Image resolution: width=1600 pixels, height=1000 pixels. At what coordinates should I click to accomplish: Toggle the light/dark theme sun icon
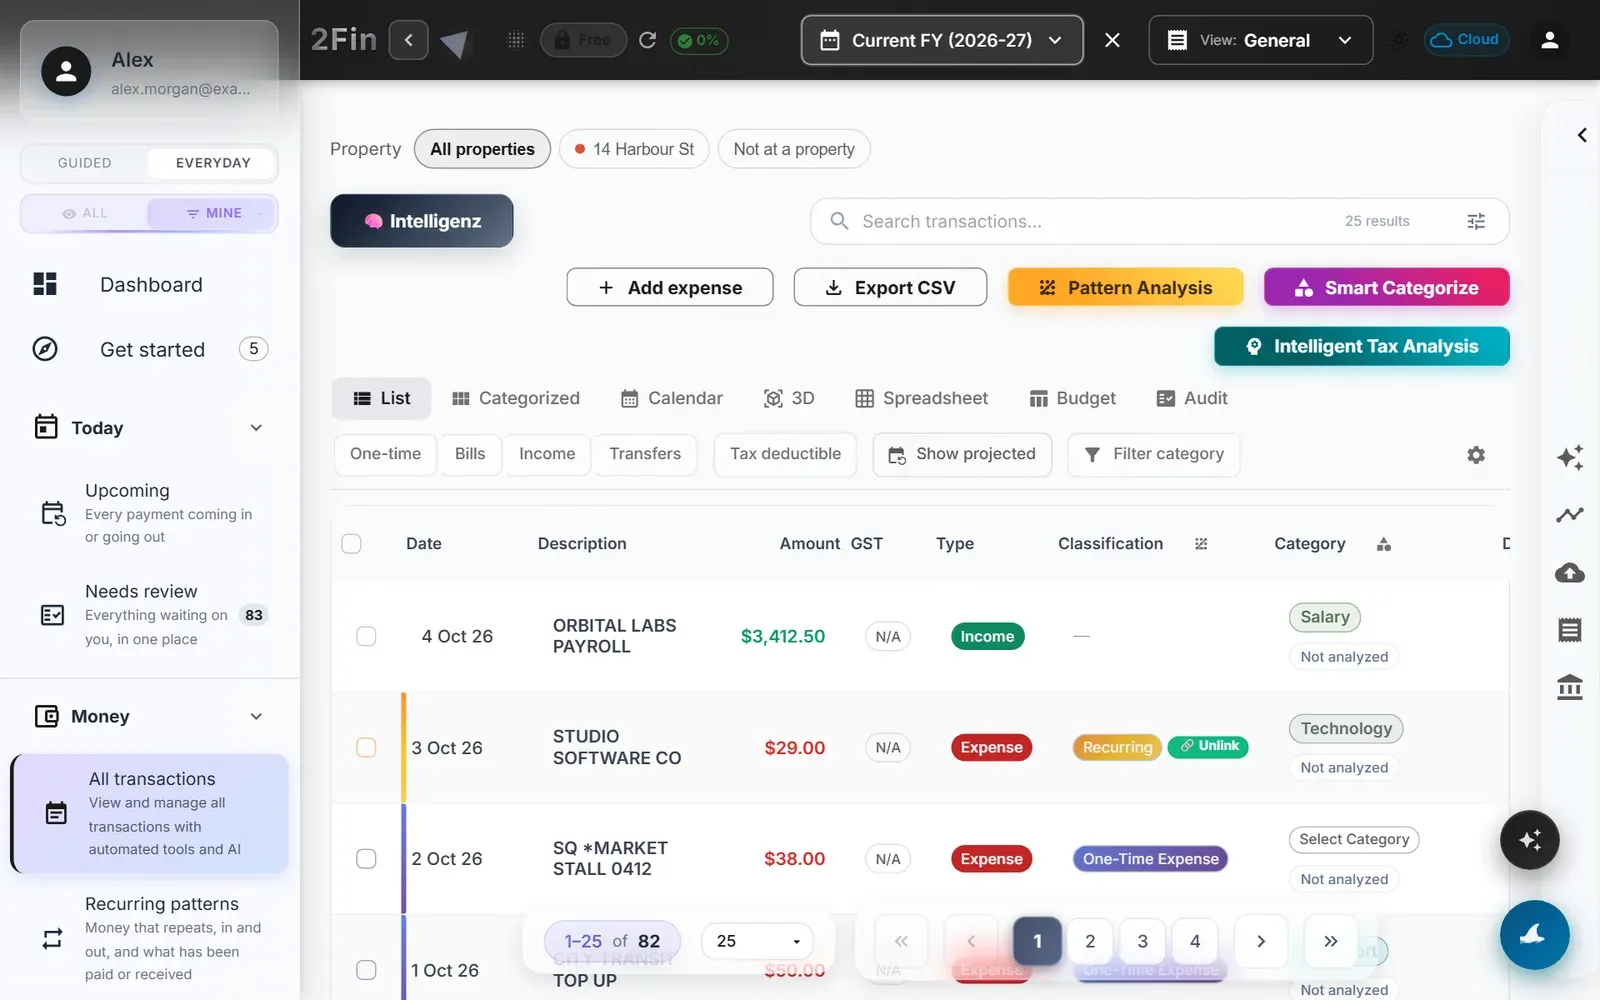point(1398,40)
